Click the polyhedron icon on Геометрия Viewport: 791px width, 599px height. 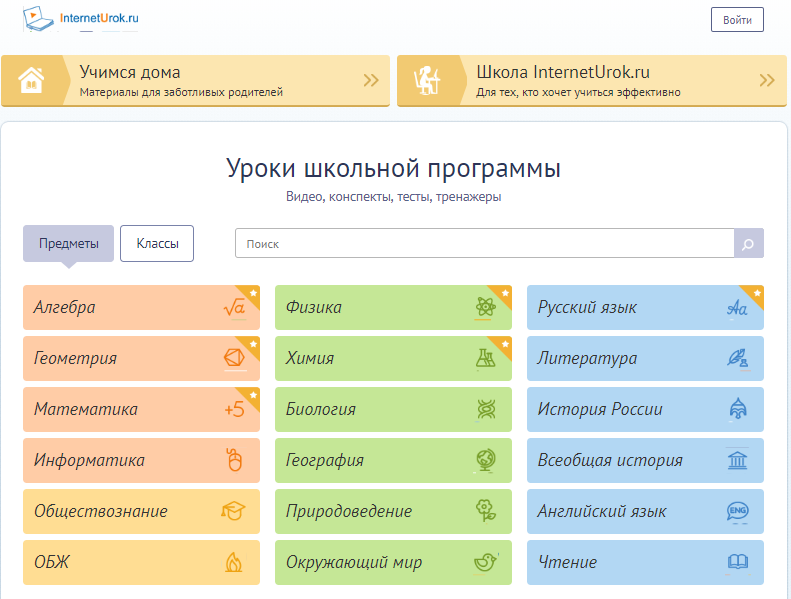235,358
